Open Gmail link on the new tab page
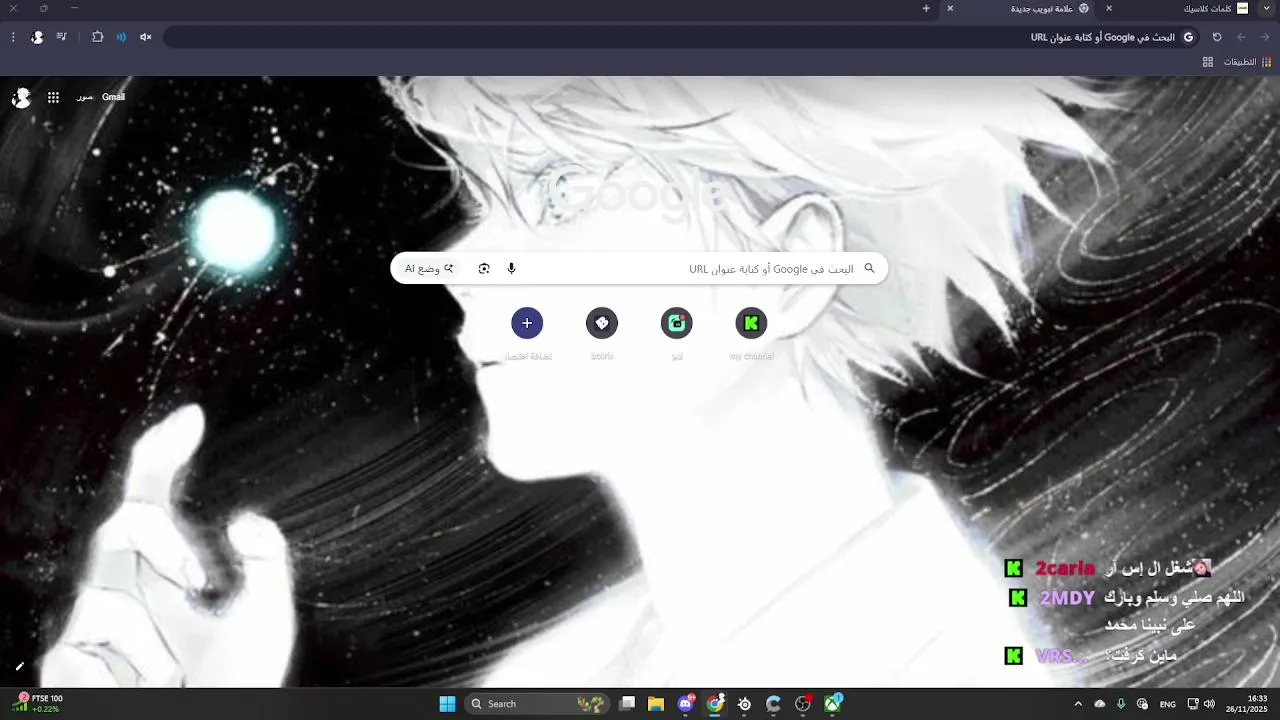 [x=113, y=97]
